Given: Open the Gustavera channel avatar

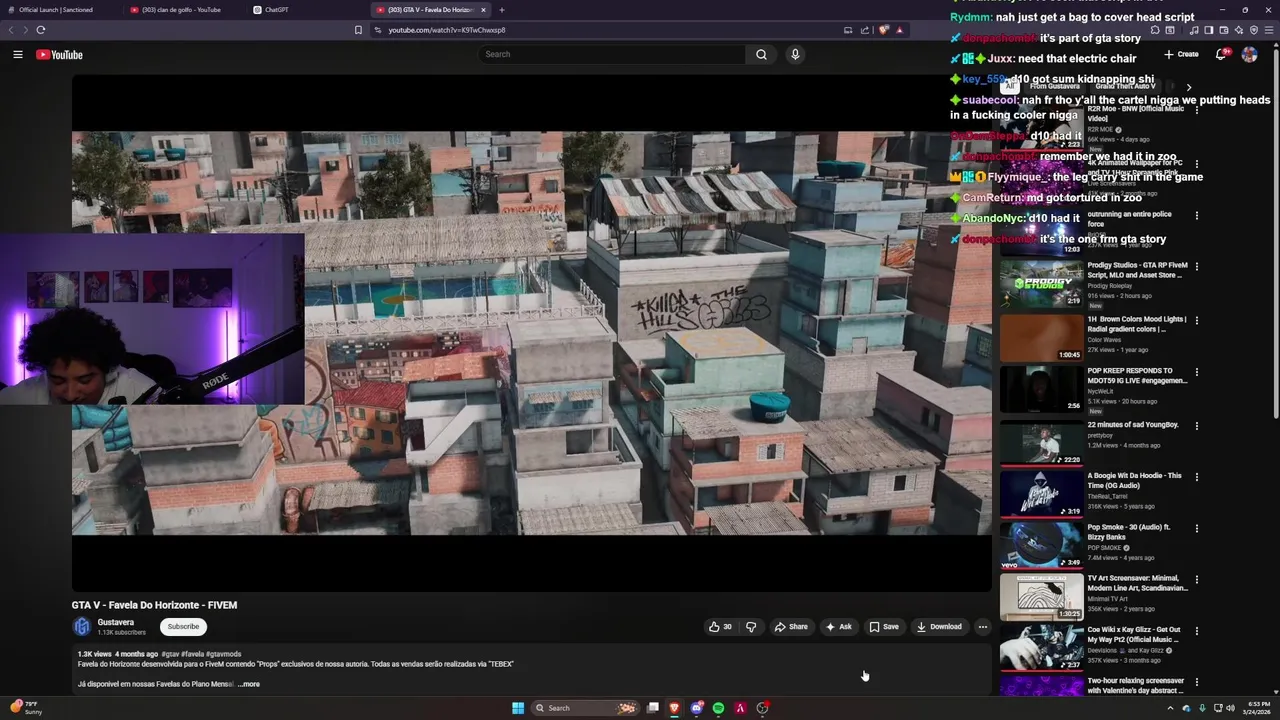Looking at the screenshot, I should click(x=82, y=627).
